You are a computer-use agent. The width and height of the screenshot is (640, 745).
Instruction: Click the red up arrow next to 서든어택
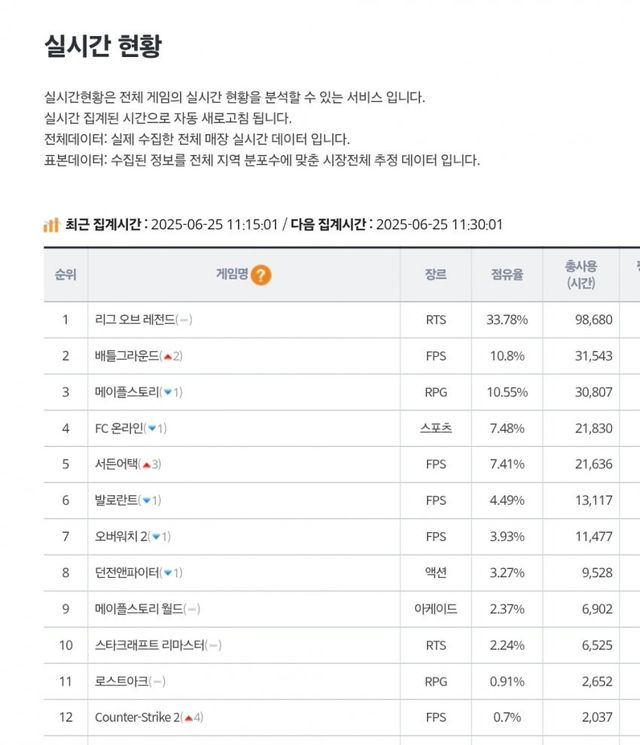[147, 464]
